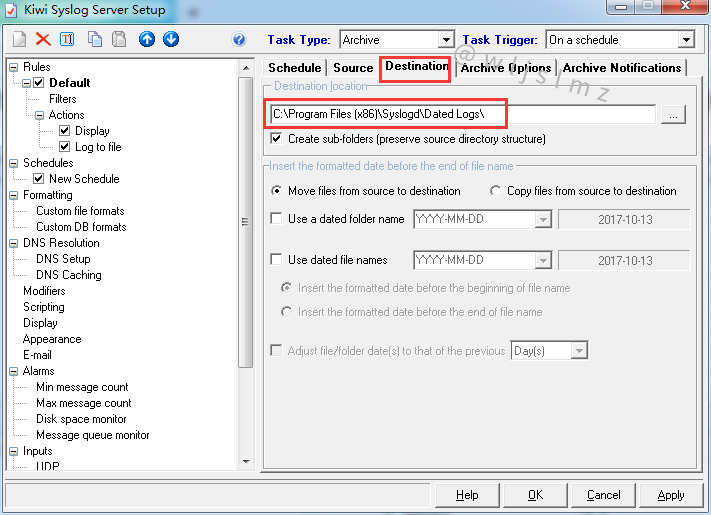
Task: Click the Apply button
Action: pyautogui.click(x=671, y=495)
